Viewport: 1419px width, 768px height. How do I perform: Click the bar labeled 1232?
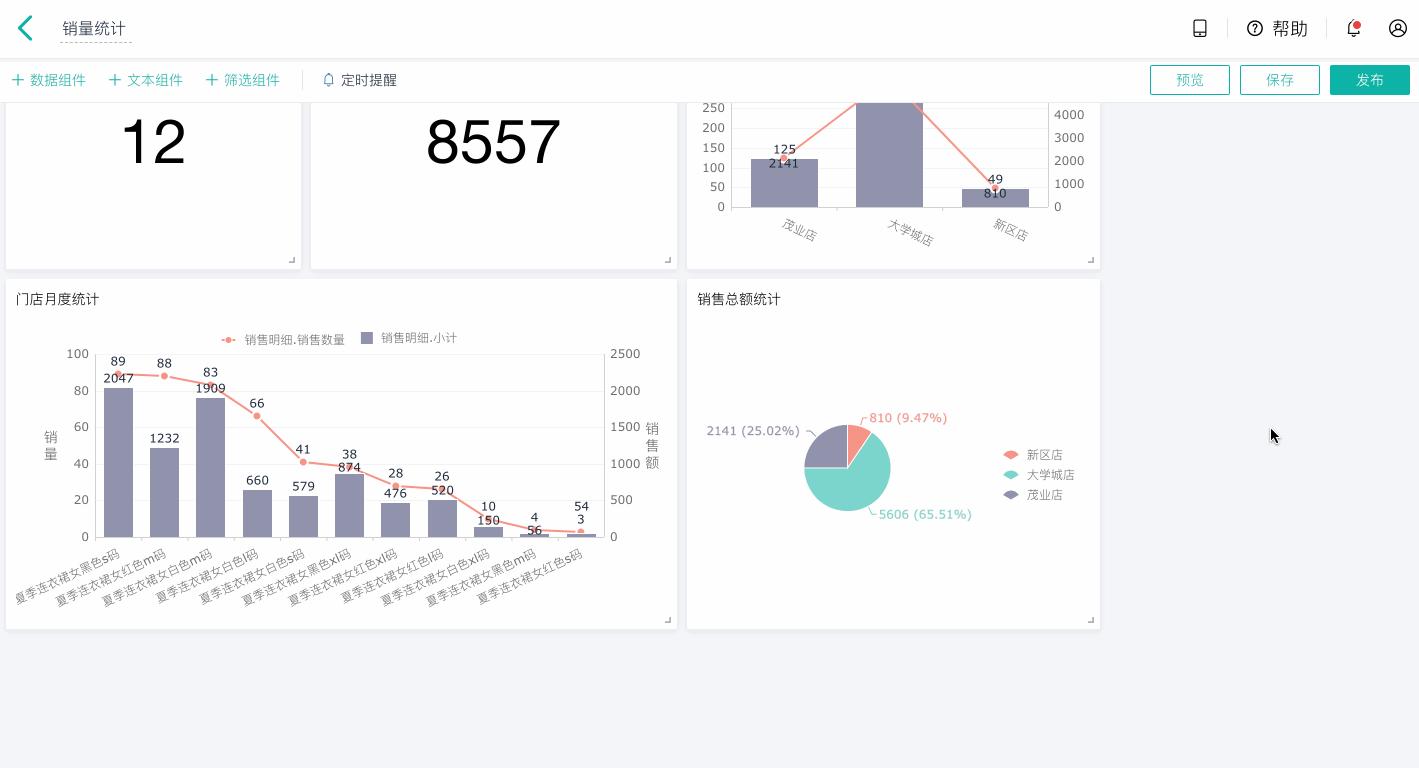coord(164,492)
